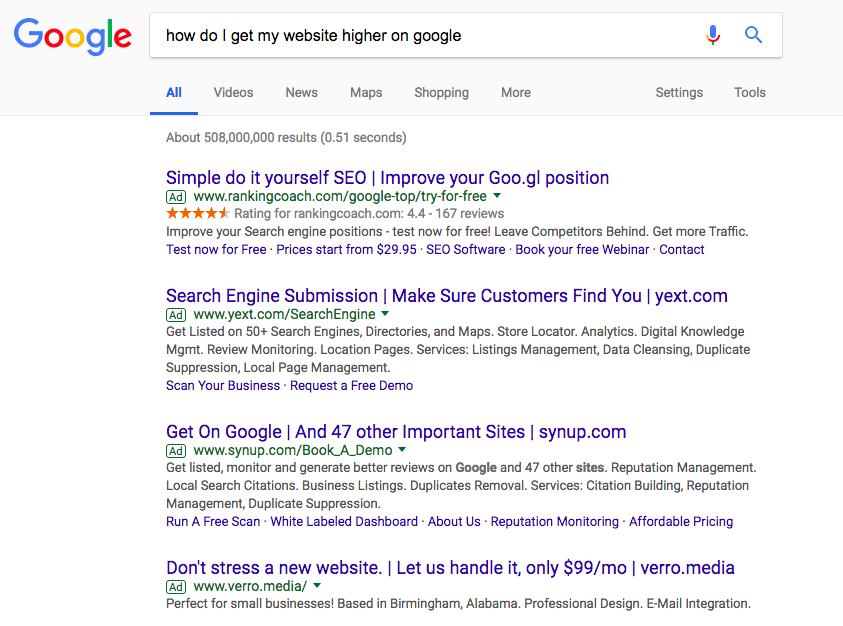Start voice search with microphone icon
Image resolution: width=843 pixels, height=626 pixels.
(x=713, y=35)
